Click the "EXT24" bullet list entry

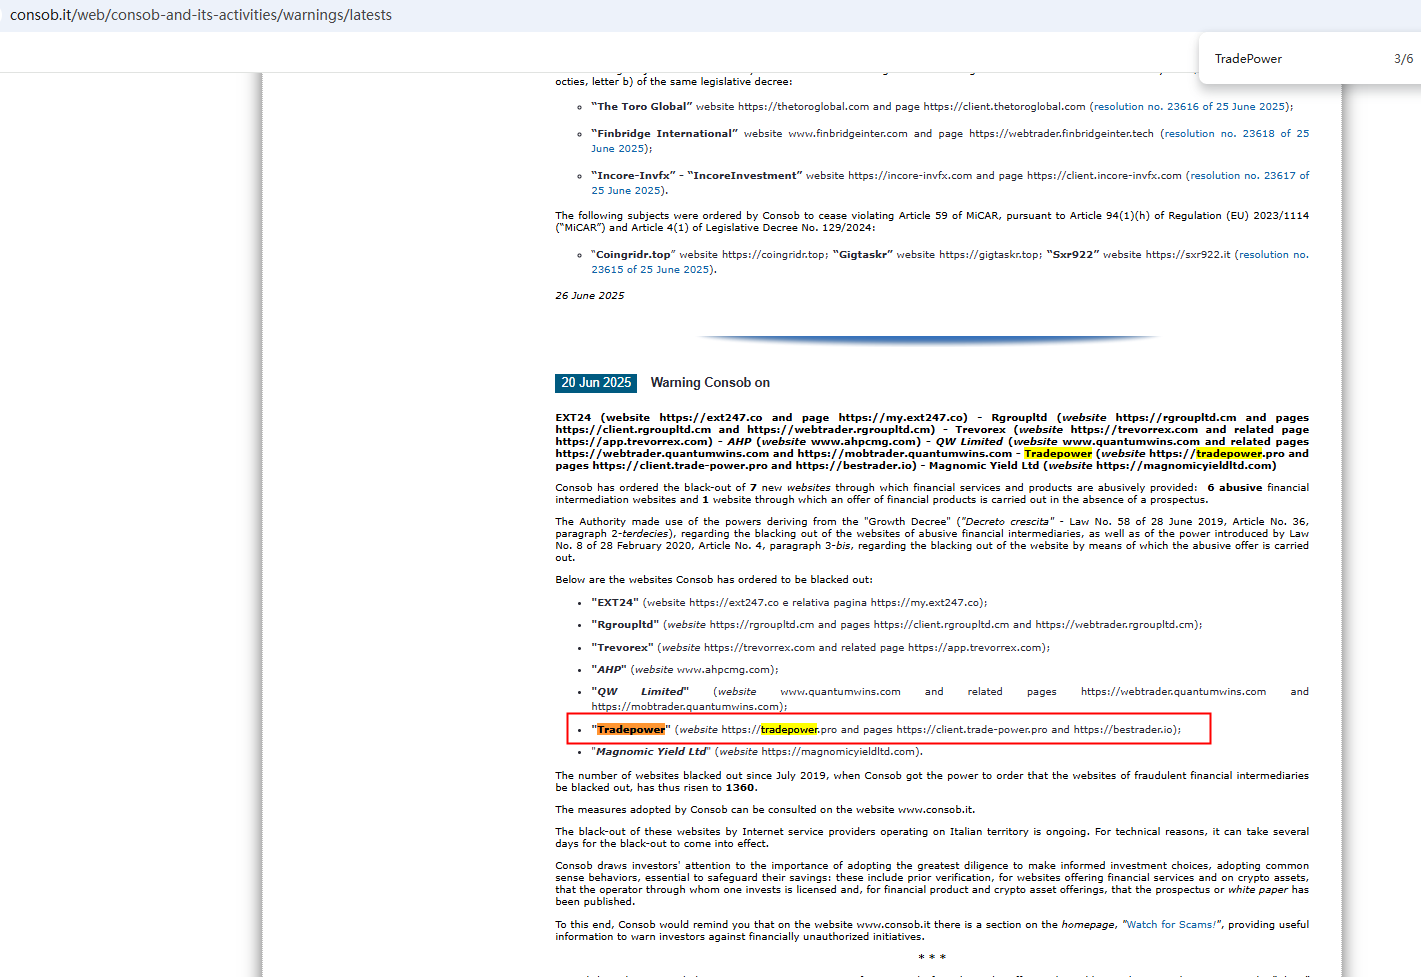pos(615,603)
